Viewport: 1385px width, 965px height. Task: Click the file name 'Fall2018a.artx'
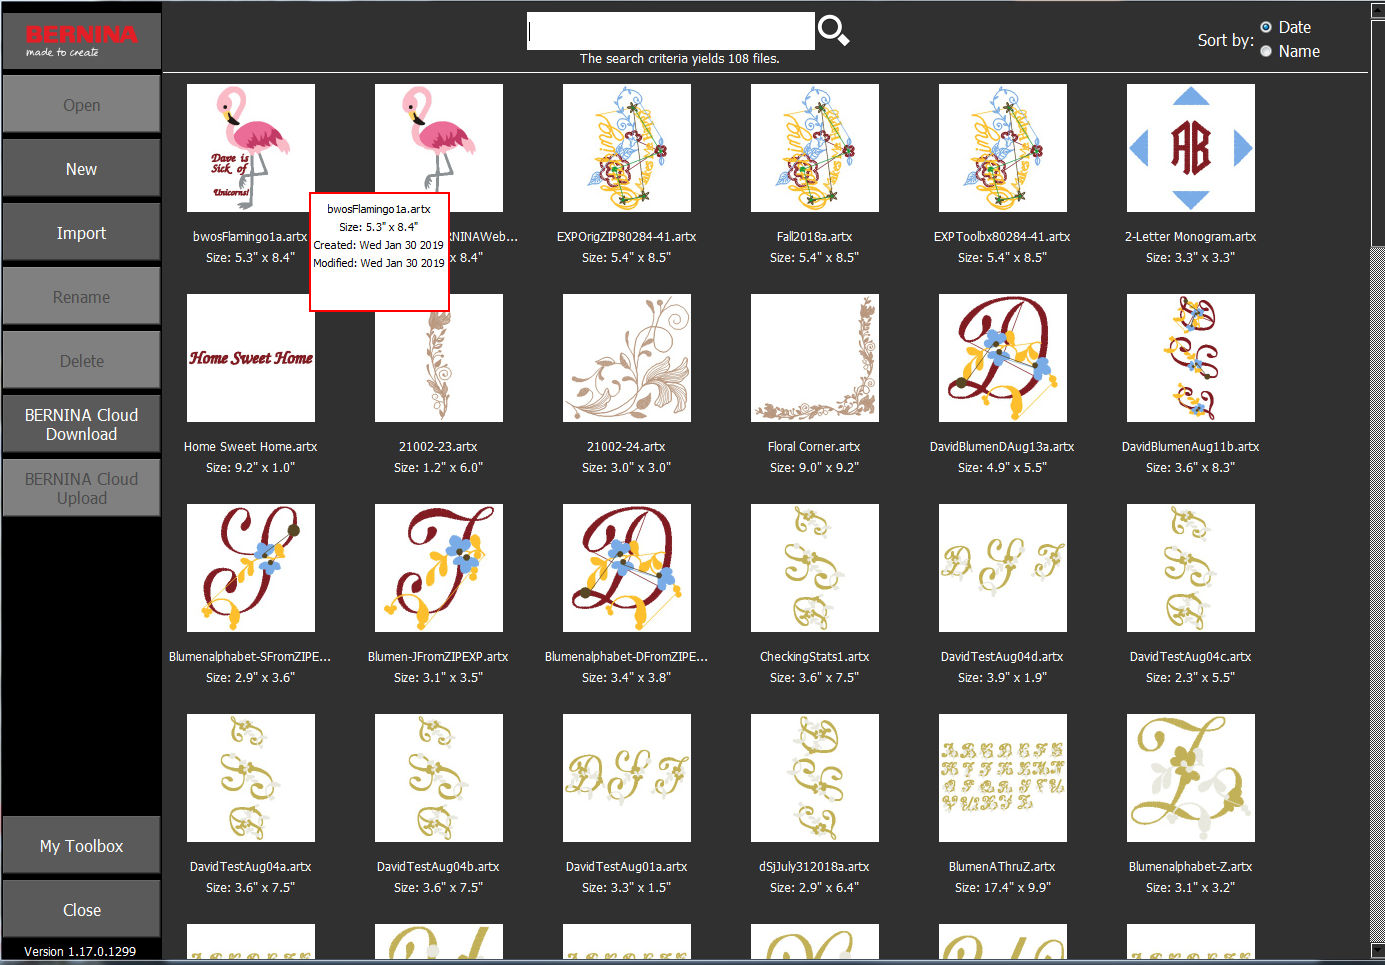[x=814, y=237]
